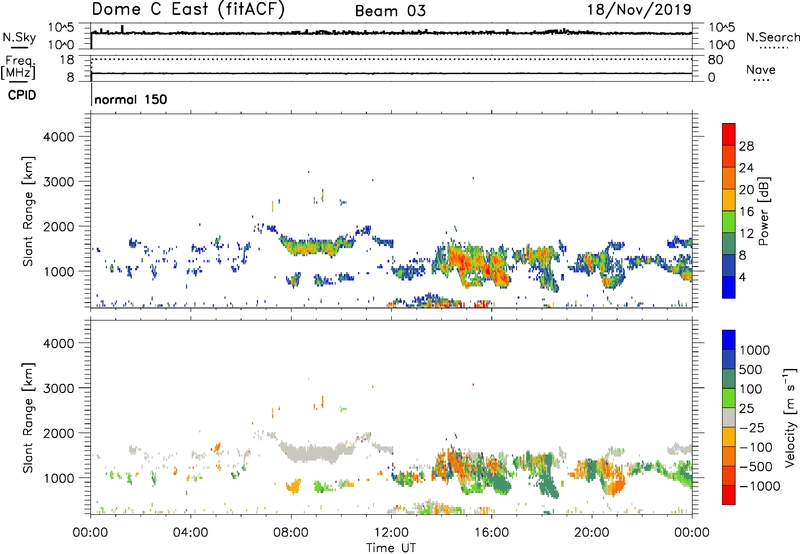800x554 pixels.
Task: Click the "20:00" time axis label
Action: point(591,533)
